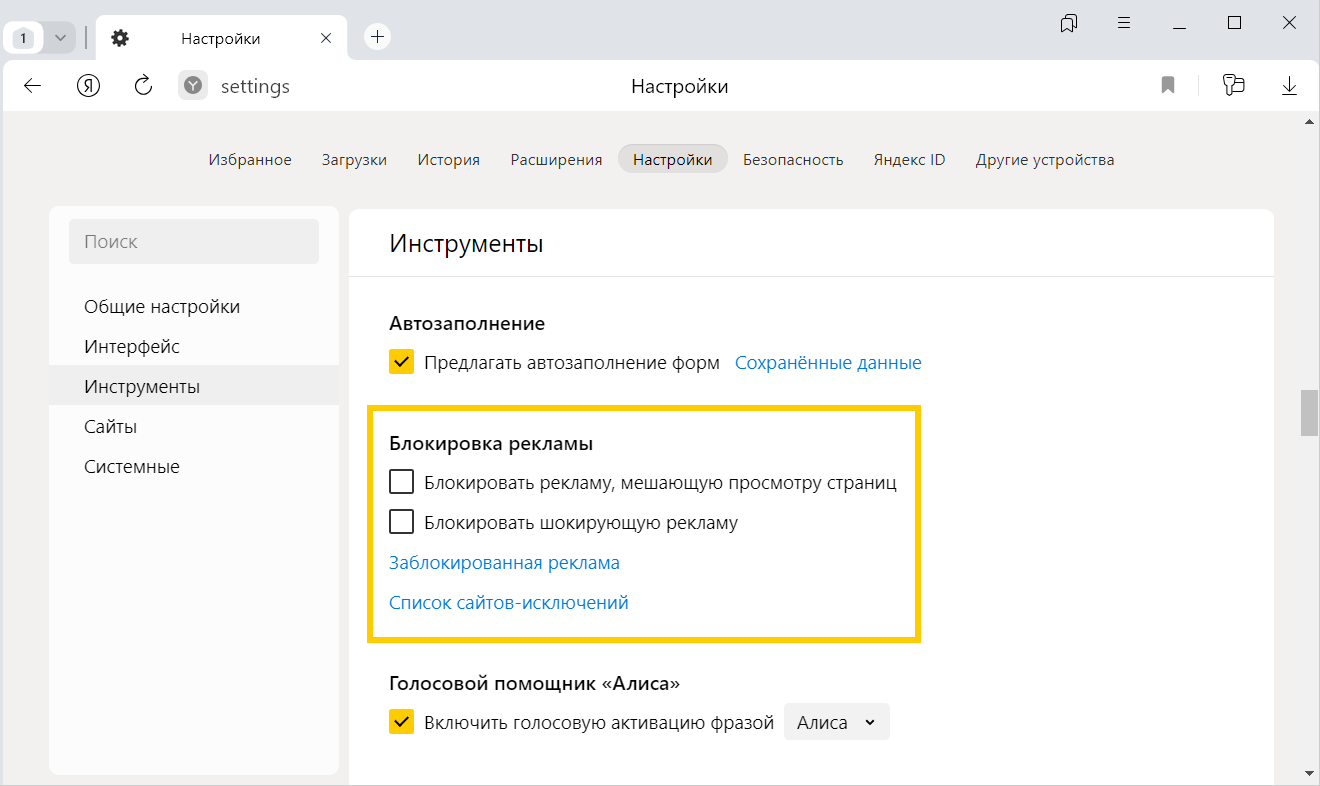Enable blocking ads that interfere with page viewing
This screenshot has width=1320, height=786.
coord(401,482)
